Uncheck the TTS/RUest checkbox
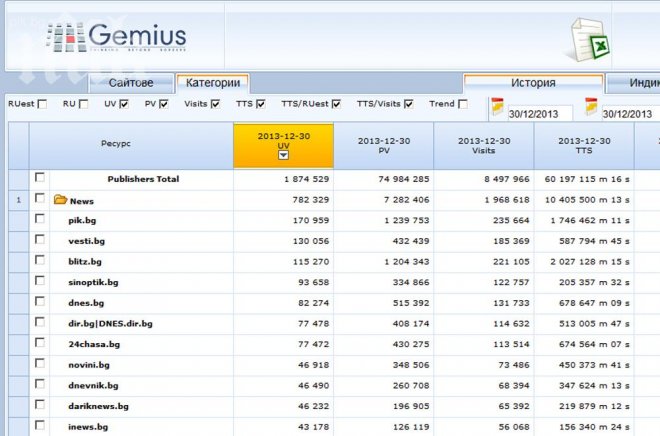Viewport: 660px width, 436px height. [336, 104]
